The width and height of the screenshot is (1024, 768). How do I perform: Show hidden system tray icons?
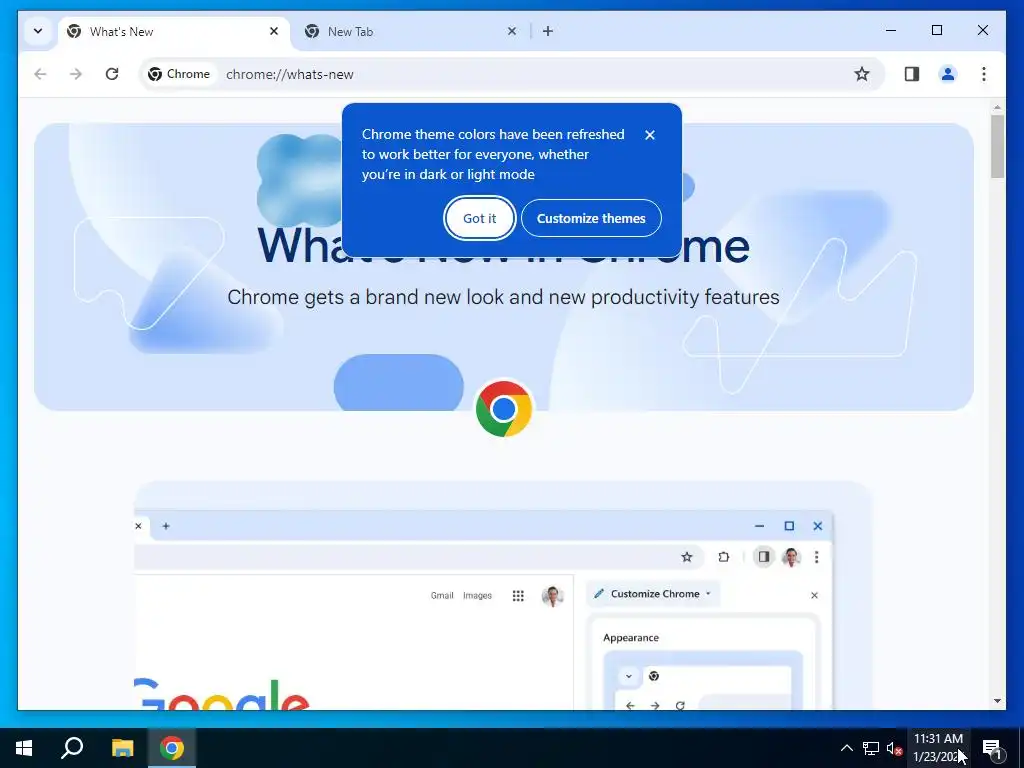click(x=846, y=748)
